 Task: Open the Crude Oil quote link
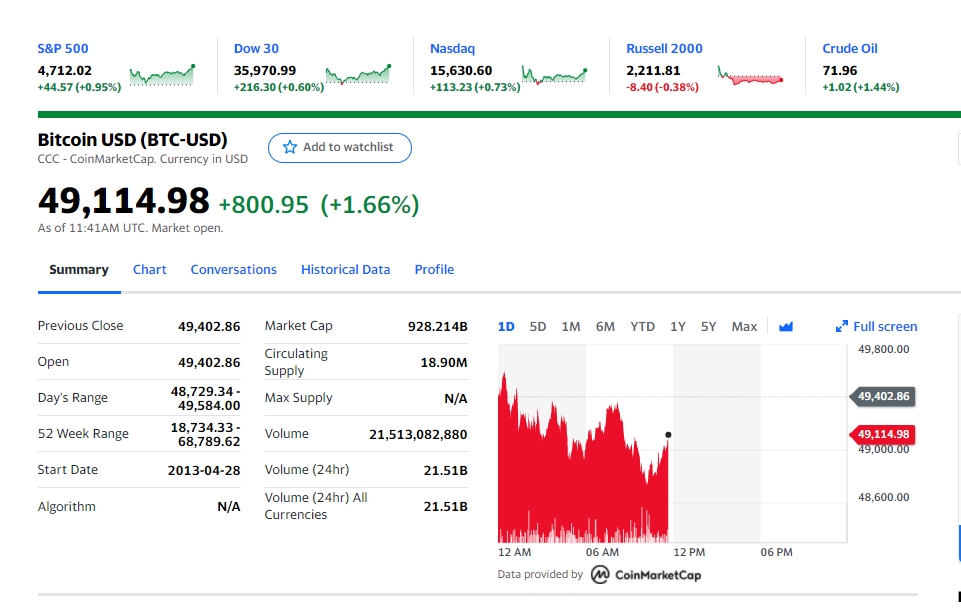(849, 48)
